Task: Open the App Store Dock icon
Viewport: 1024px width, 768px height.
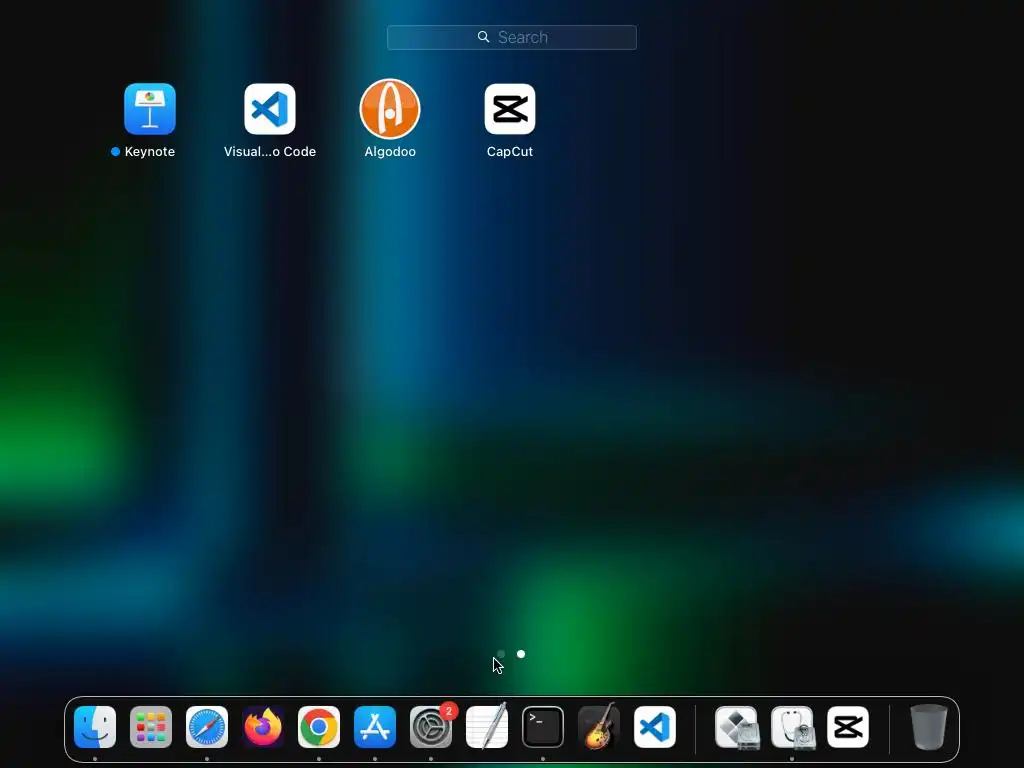Action: [x=375, y=727]
